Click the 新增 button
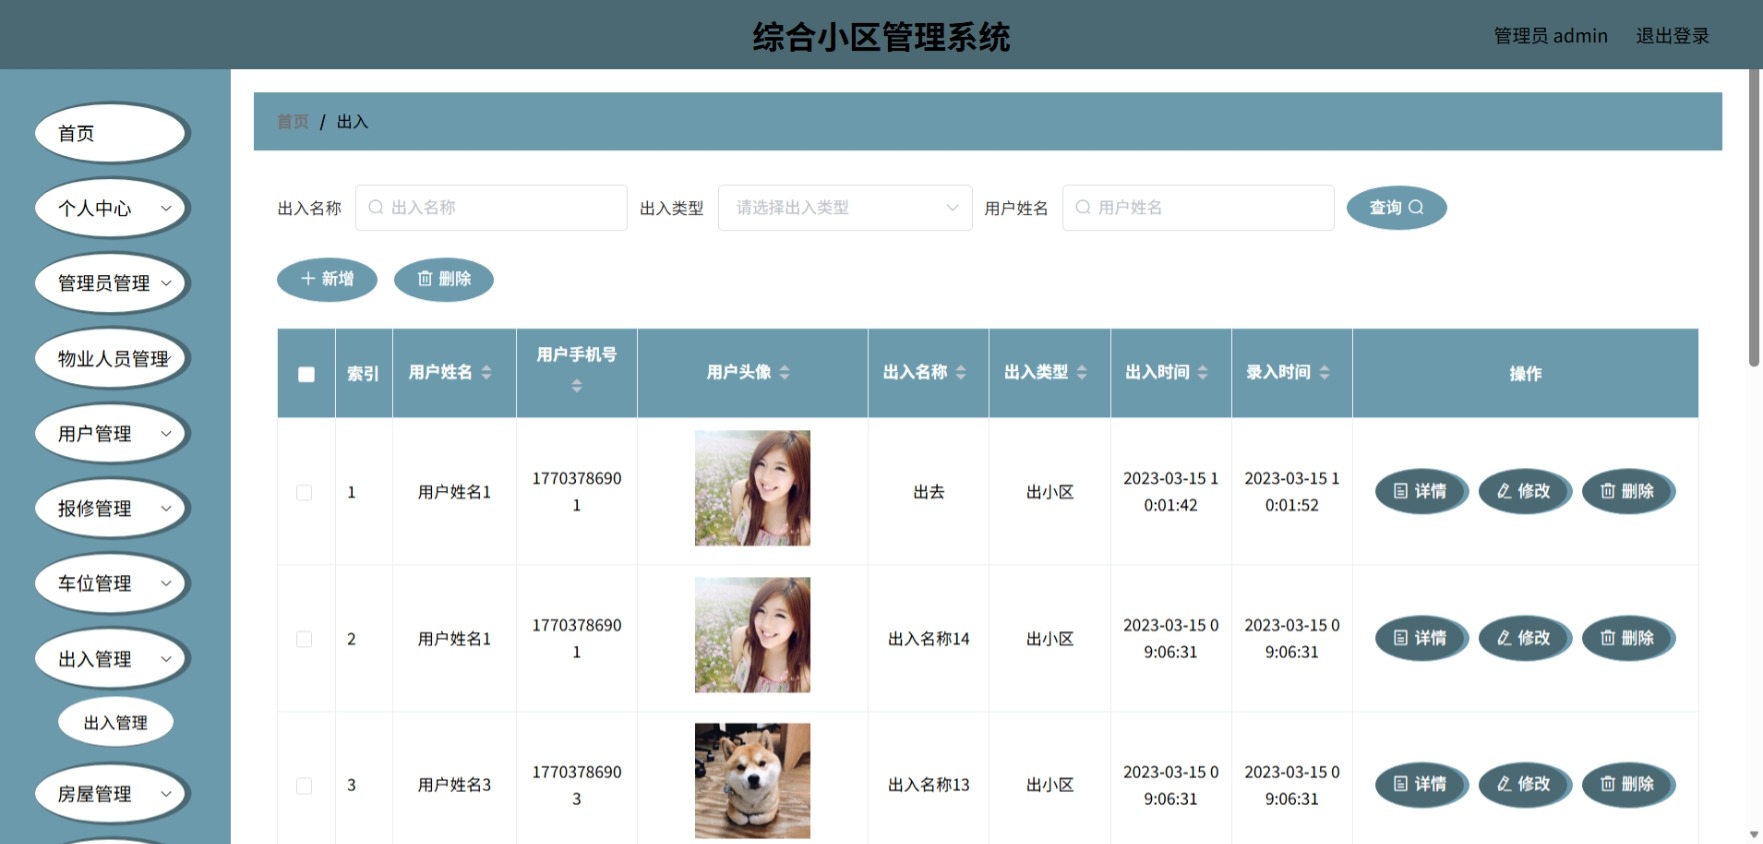This screenshot has height=844, width=1763. pos(327,279)
